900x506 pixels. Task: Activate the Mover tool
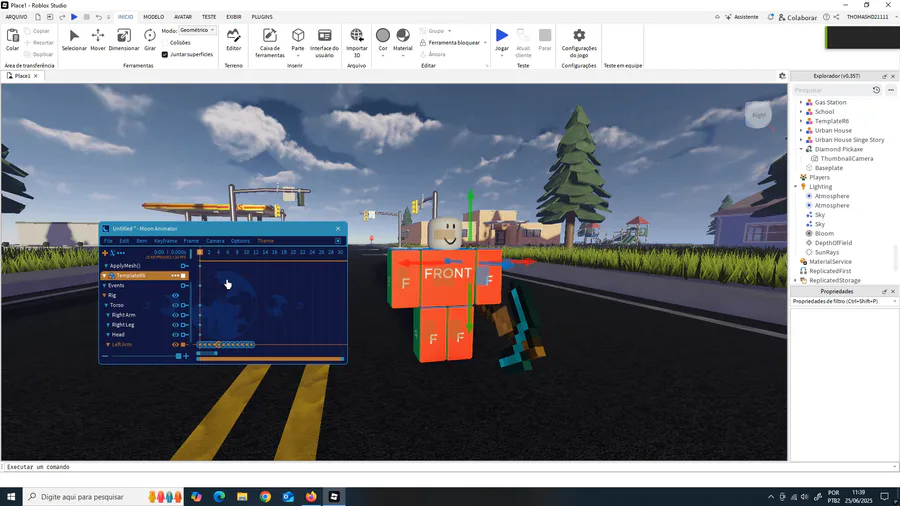tap(98, 40)
